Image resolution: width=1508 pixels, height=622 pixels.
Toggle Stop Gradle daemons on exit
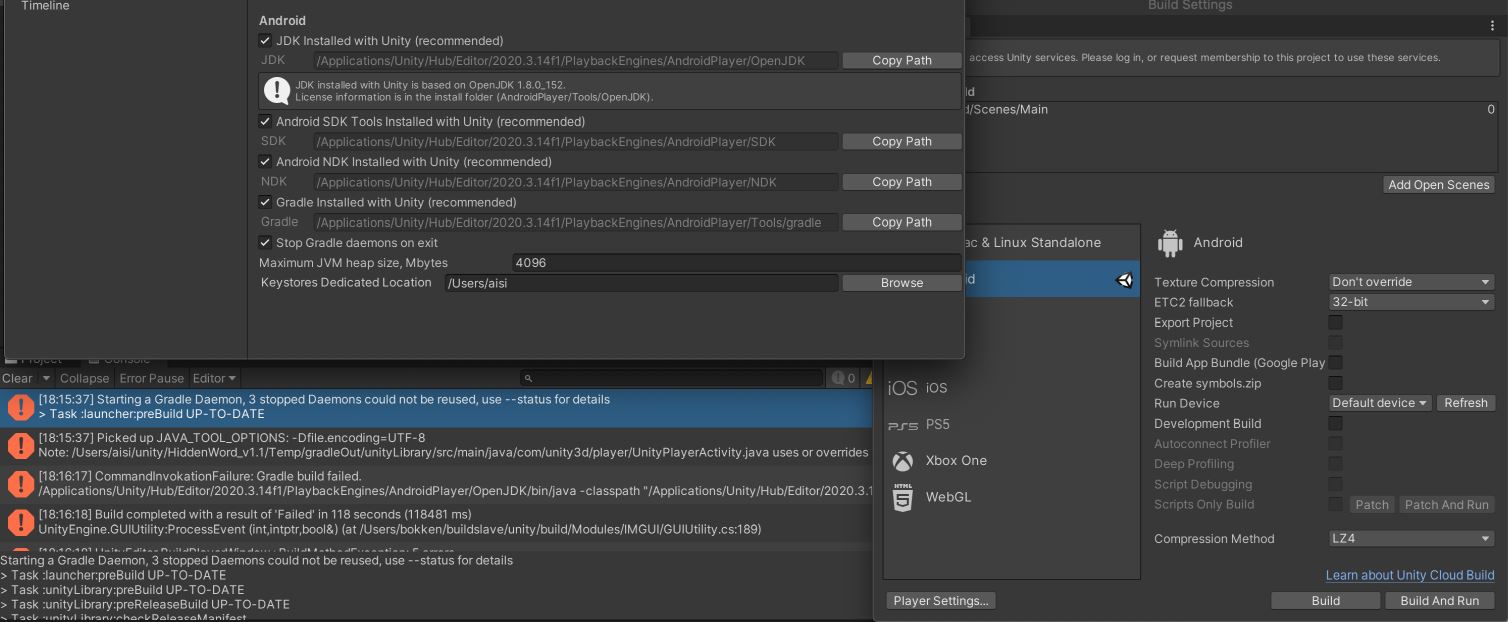[265, 242]
